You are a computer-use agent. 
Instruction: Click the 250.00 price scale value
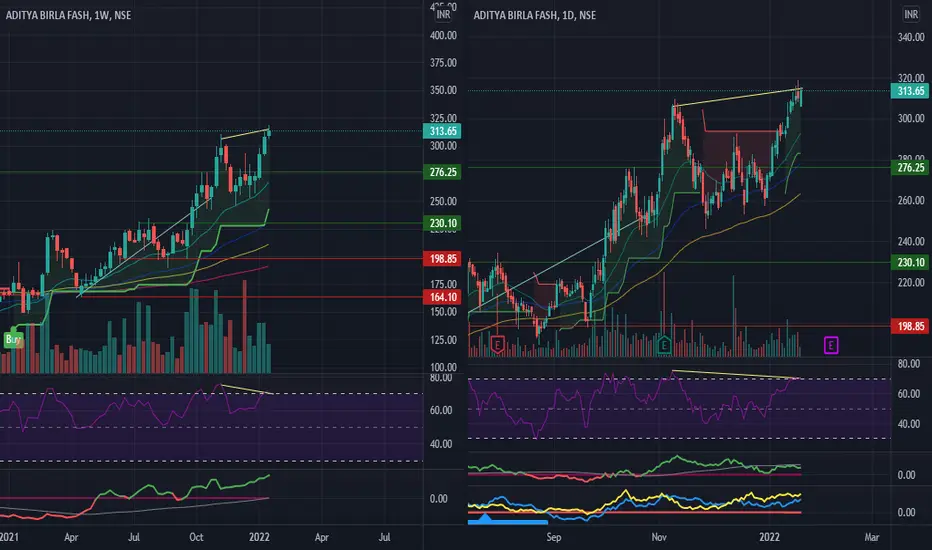[443, 202]
